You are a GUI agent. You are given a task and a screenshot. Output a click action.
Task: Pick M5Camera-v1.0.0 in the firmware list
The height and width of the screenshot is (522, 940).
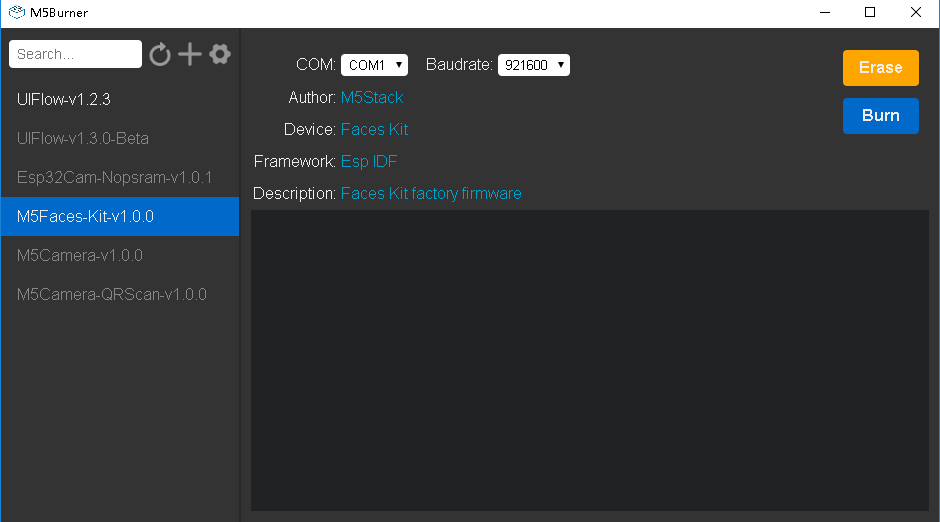80,255
